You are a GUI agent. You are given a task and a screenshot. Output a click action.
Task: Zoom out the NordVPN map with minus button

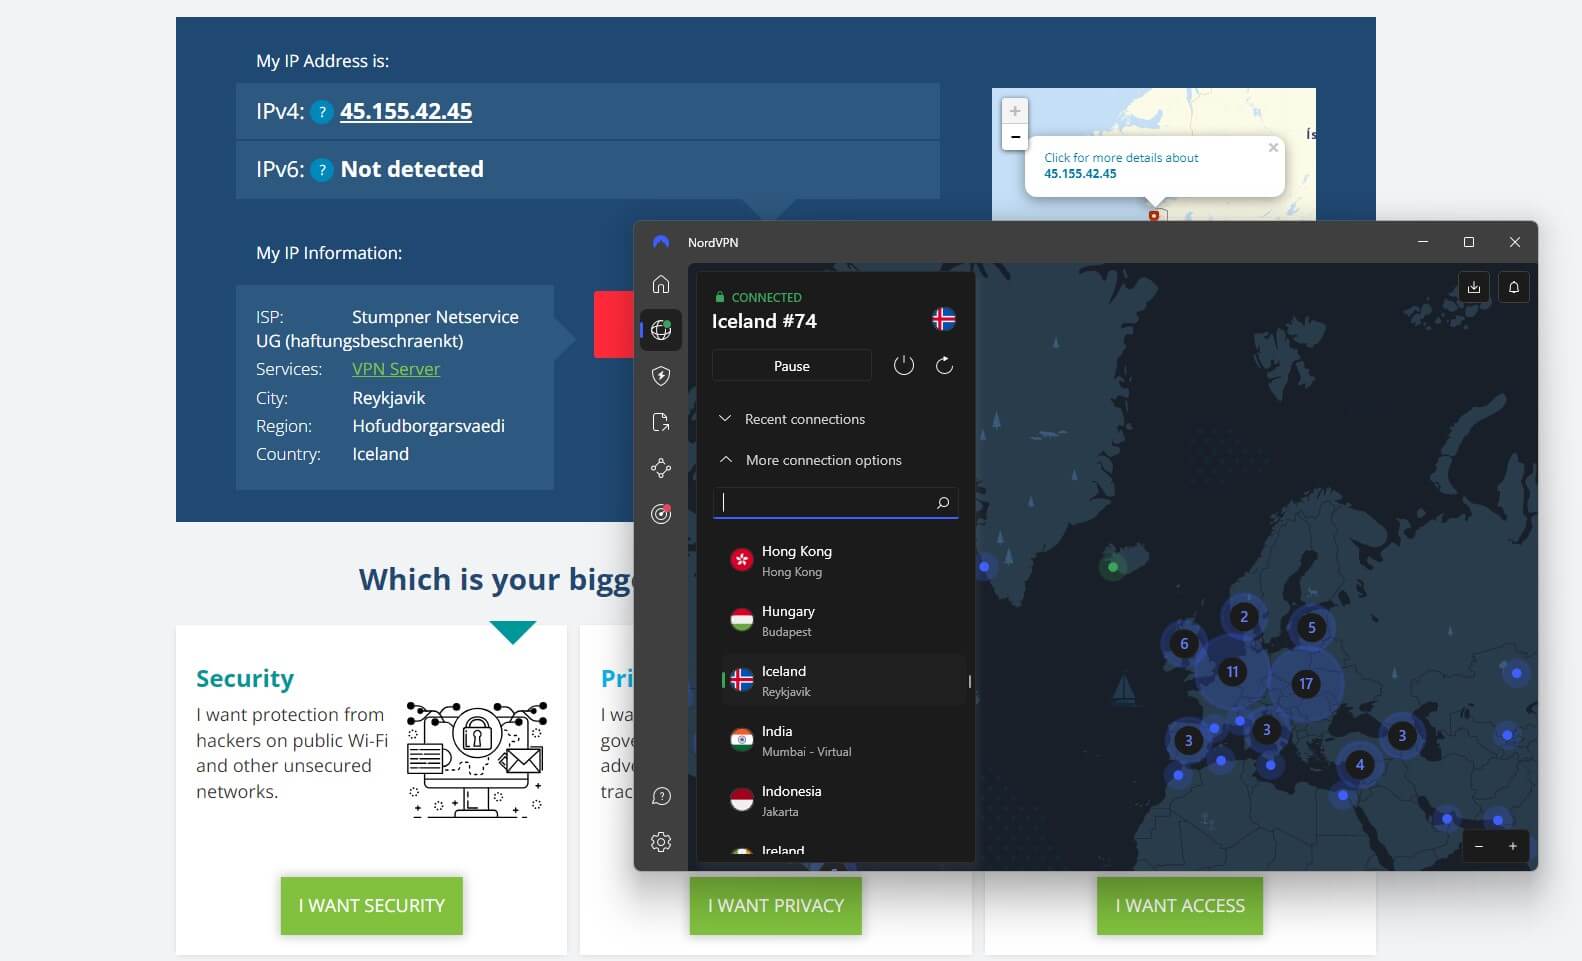tap(1479, 846)
